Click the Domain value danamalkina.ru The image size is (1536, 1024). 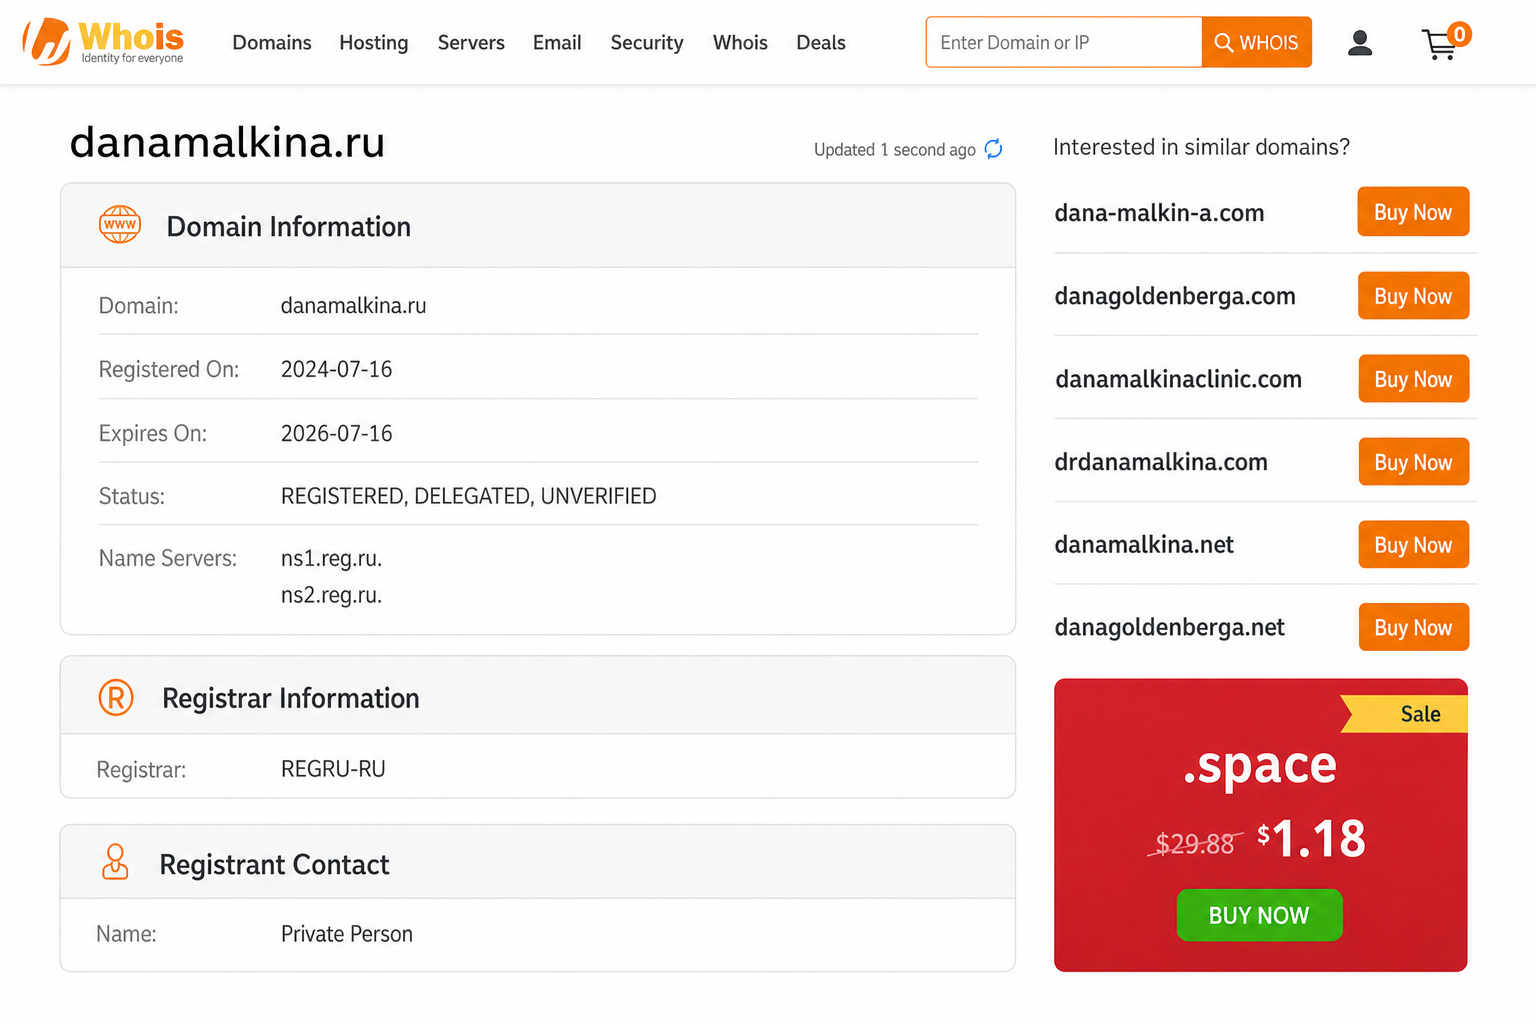click(353, 306)
